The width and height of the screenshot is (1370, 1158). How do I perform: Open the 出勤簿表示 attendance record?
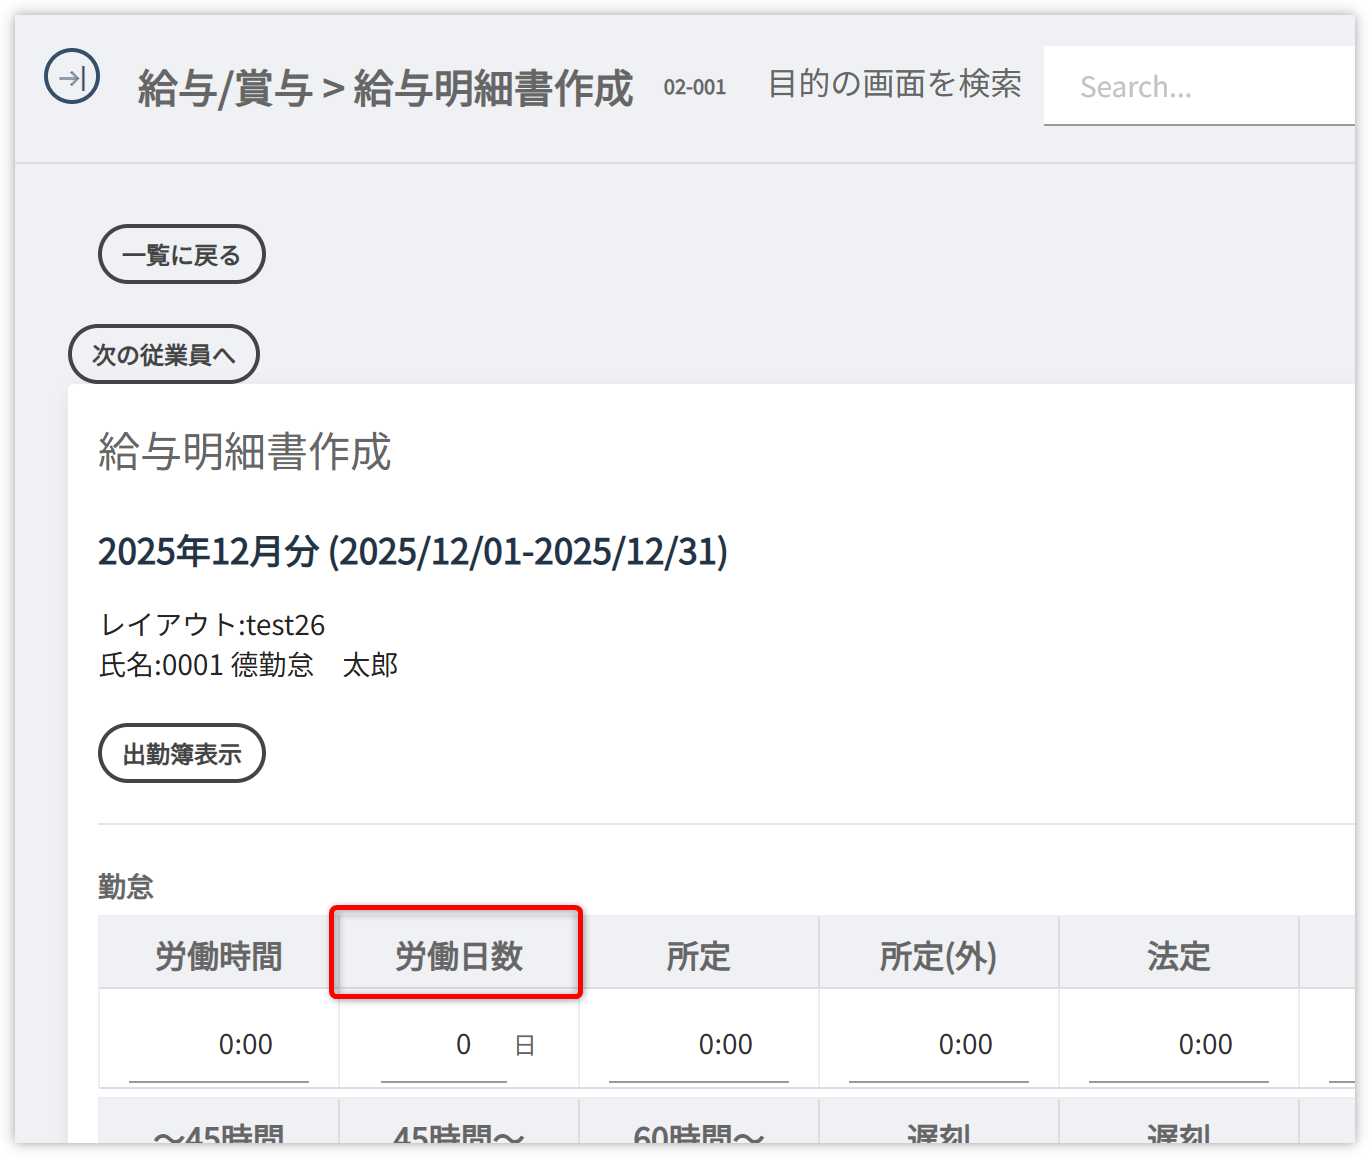point(181,754)
